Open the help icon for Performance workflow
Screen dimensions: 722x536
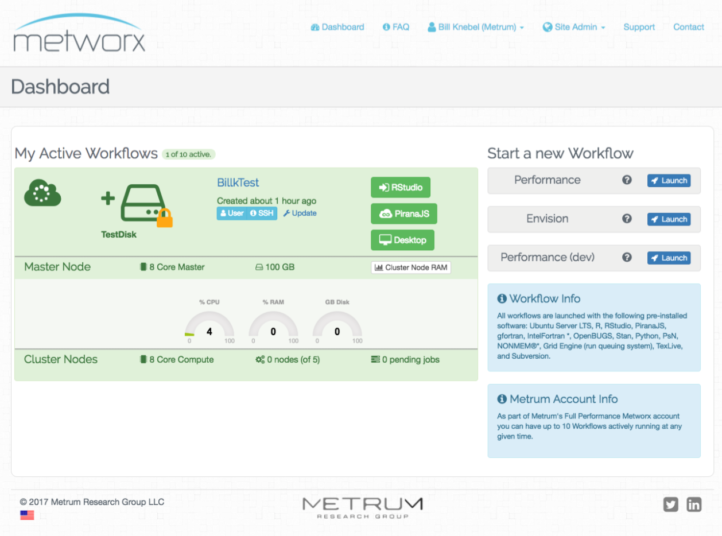(627, 180)
